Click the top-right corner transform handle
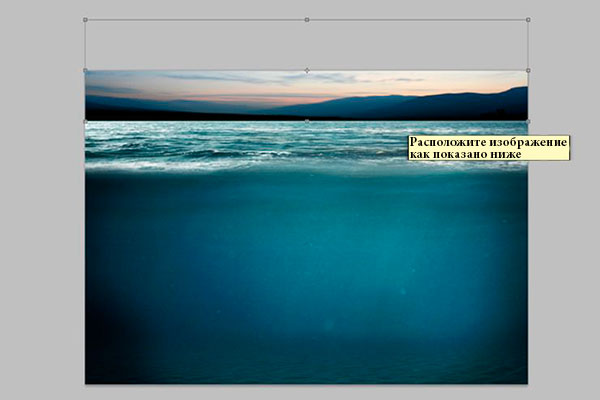The width and height of the screenshot is (600, 400). pos(528,20)
